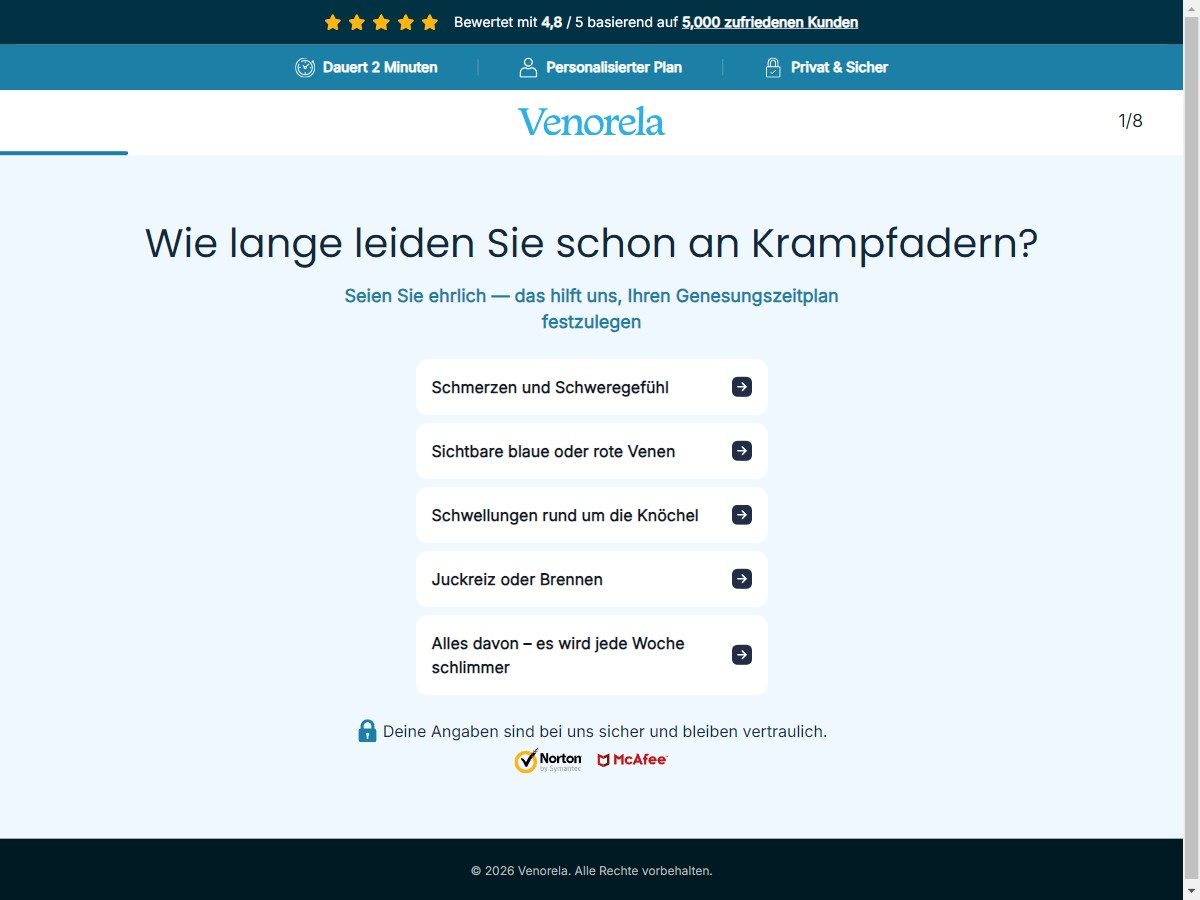Click the McAfee security badge
Screen dimensions: 1200x900
632,760
